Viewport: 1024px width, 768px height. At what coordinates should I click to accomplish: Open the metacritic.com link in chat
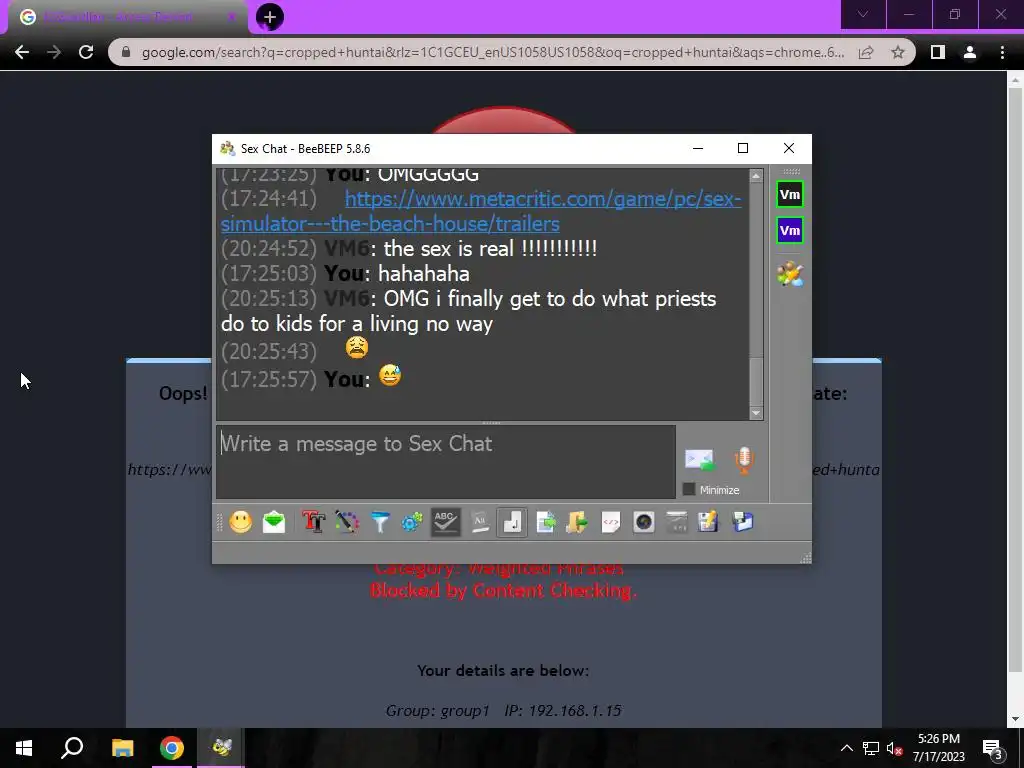[x=481, y=211]
